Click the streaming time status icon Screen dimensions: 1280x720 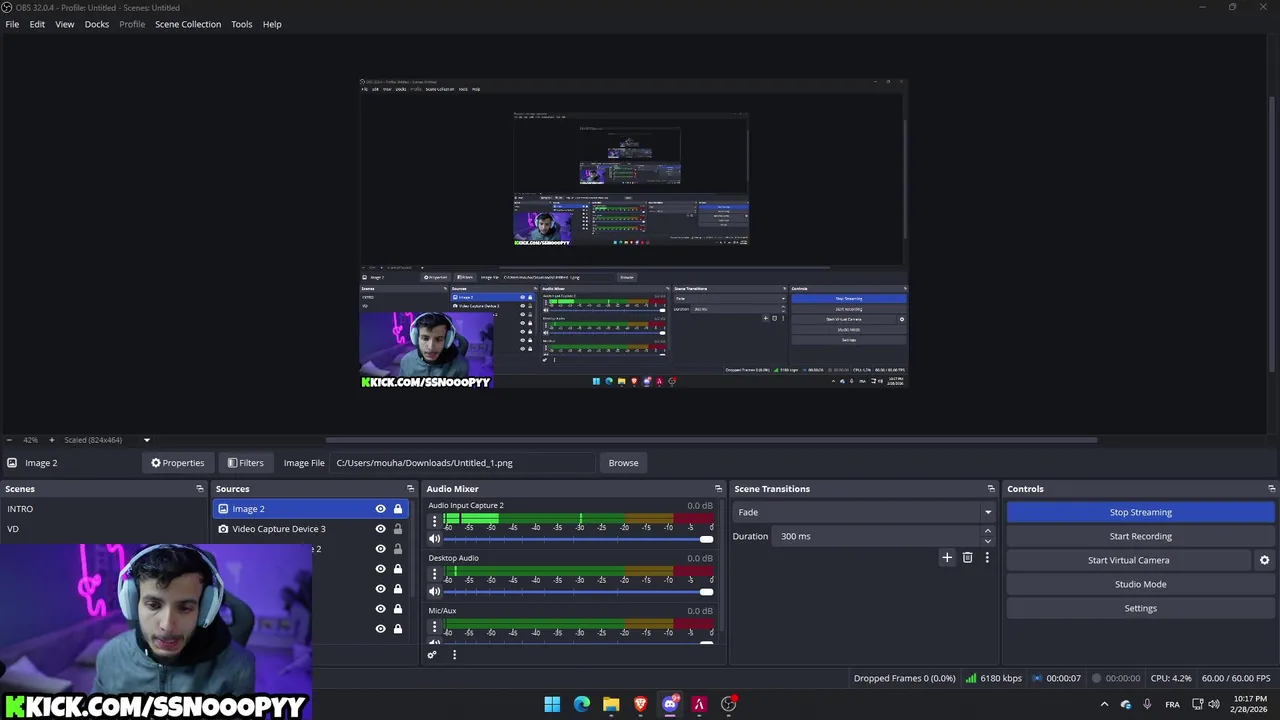coord(1039,678)
